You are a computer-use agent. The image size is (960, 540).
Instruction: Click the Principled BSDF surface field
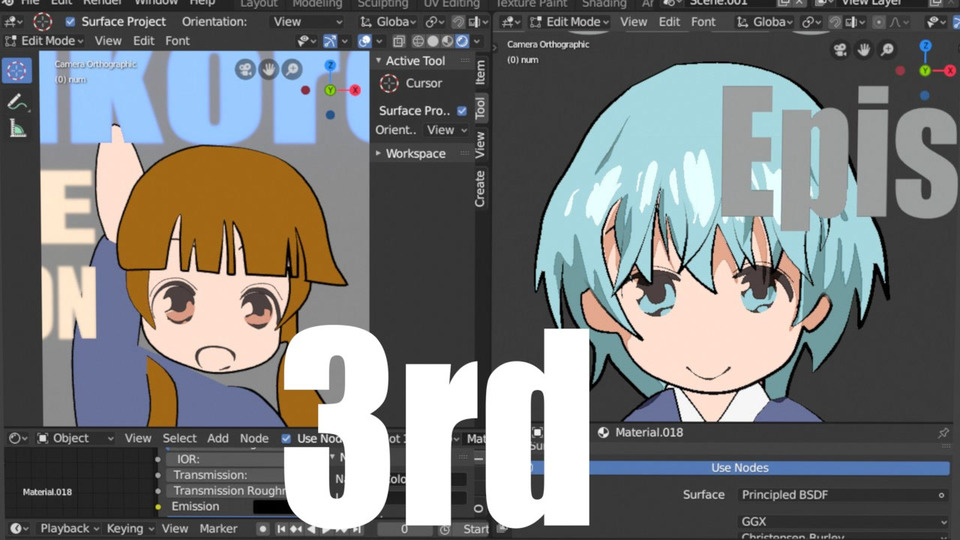[844, 495]
